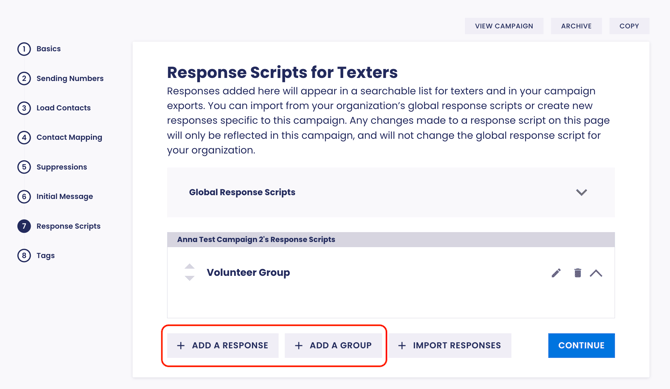Open the Initial Message step

[x=65, y=196]
